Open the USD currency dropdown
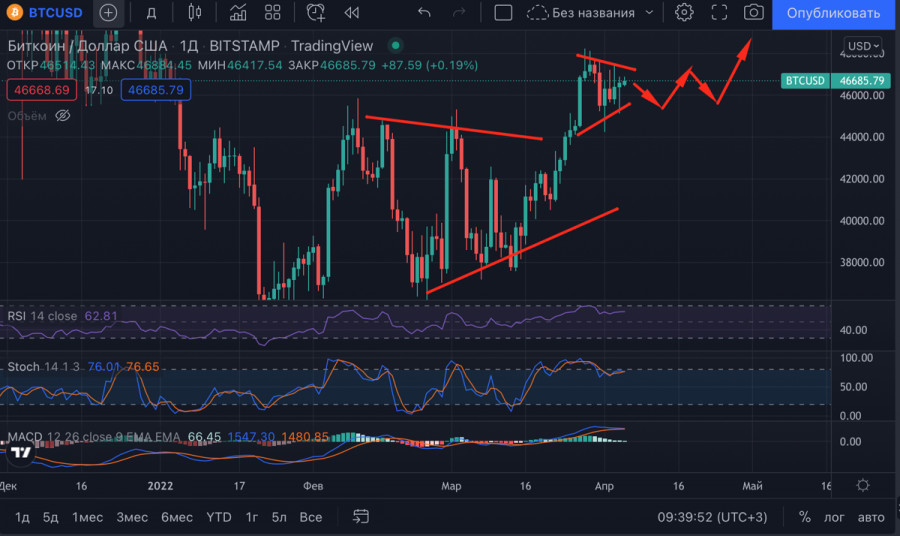The image size is (900, 536). tap(864, 46)
